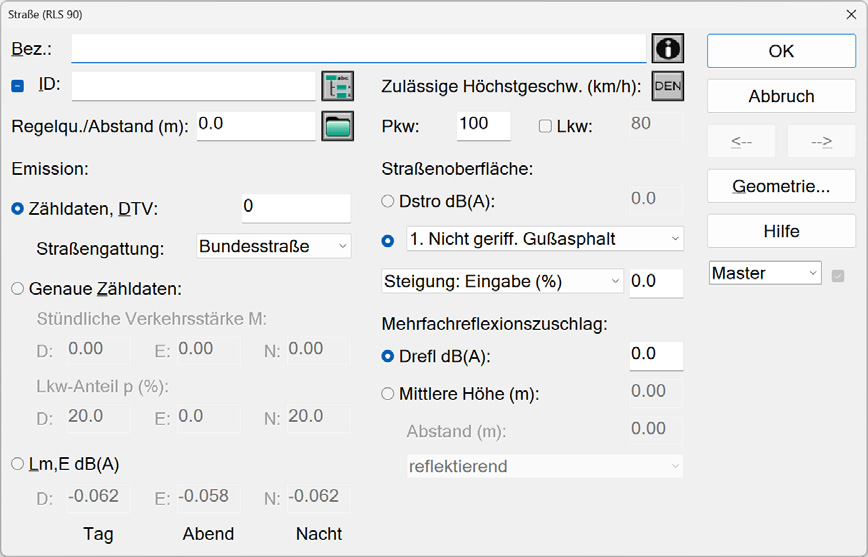The image size is (868, 557).
Task: Click the Regelqu./Abstand value field
Action: click(256, 126)
